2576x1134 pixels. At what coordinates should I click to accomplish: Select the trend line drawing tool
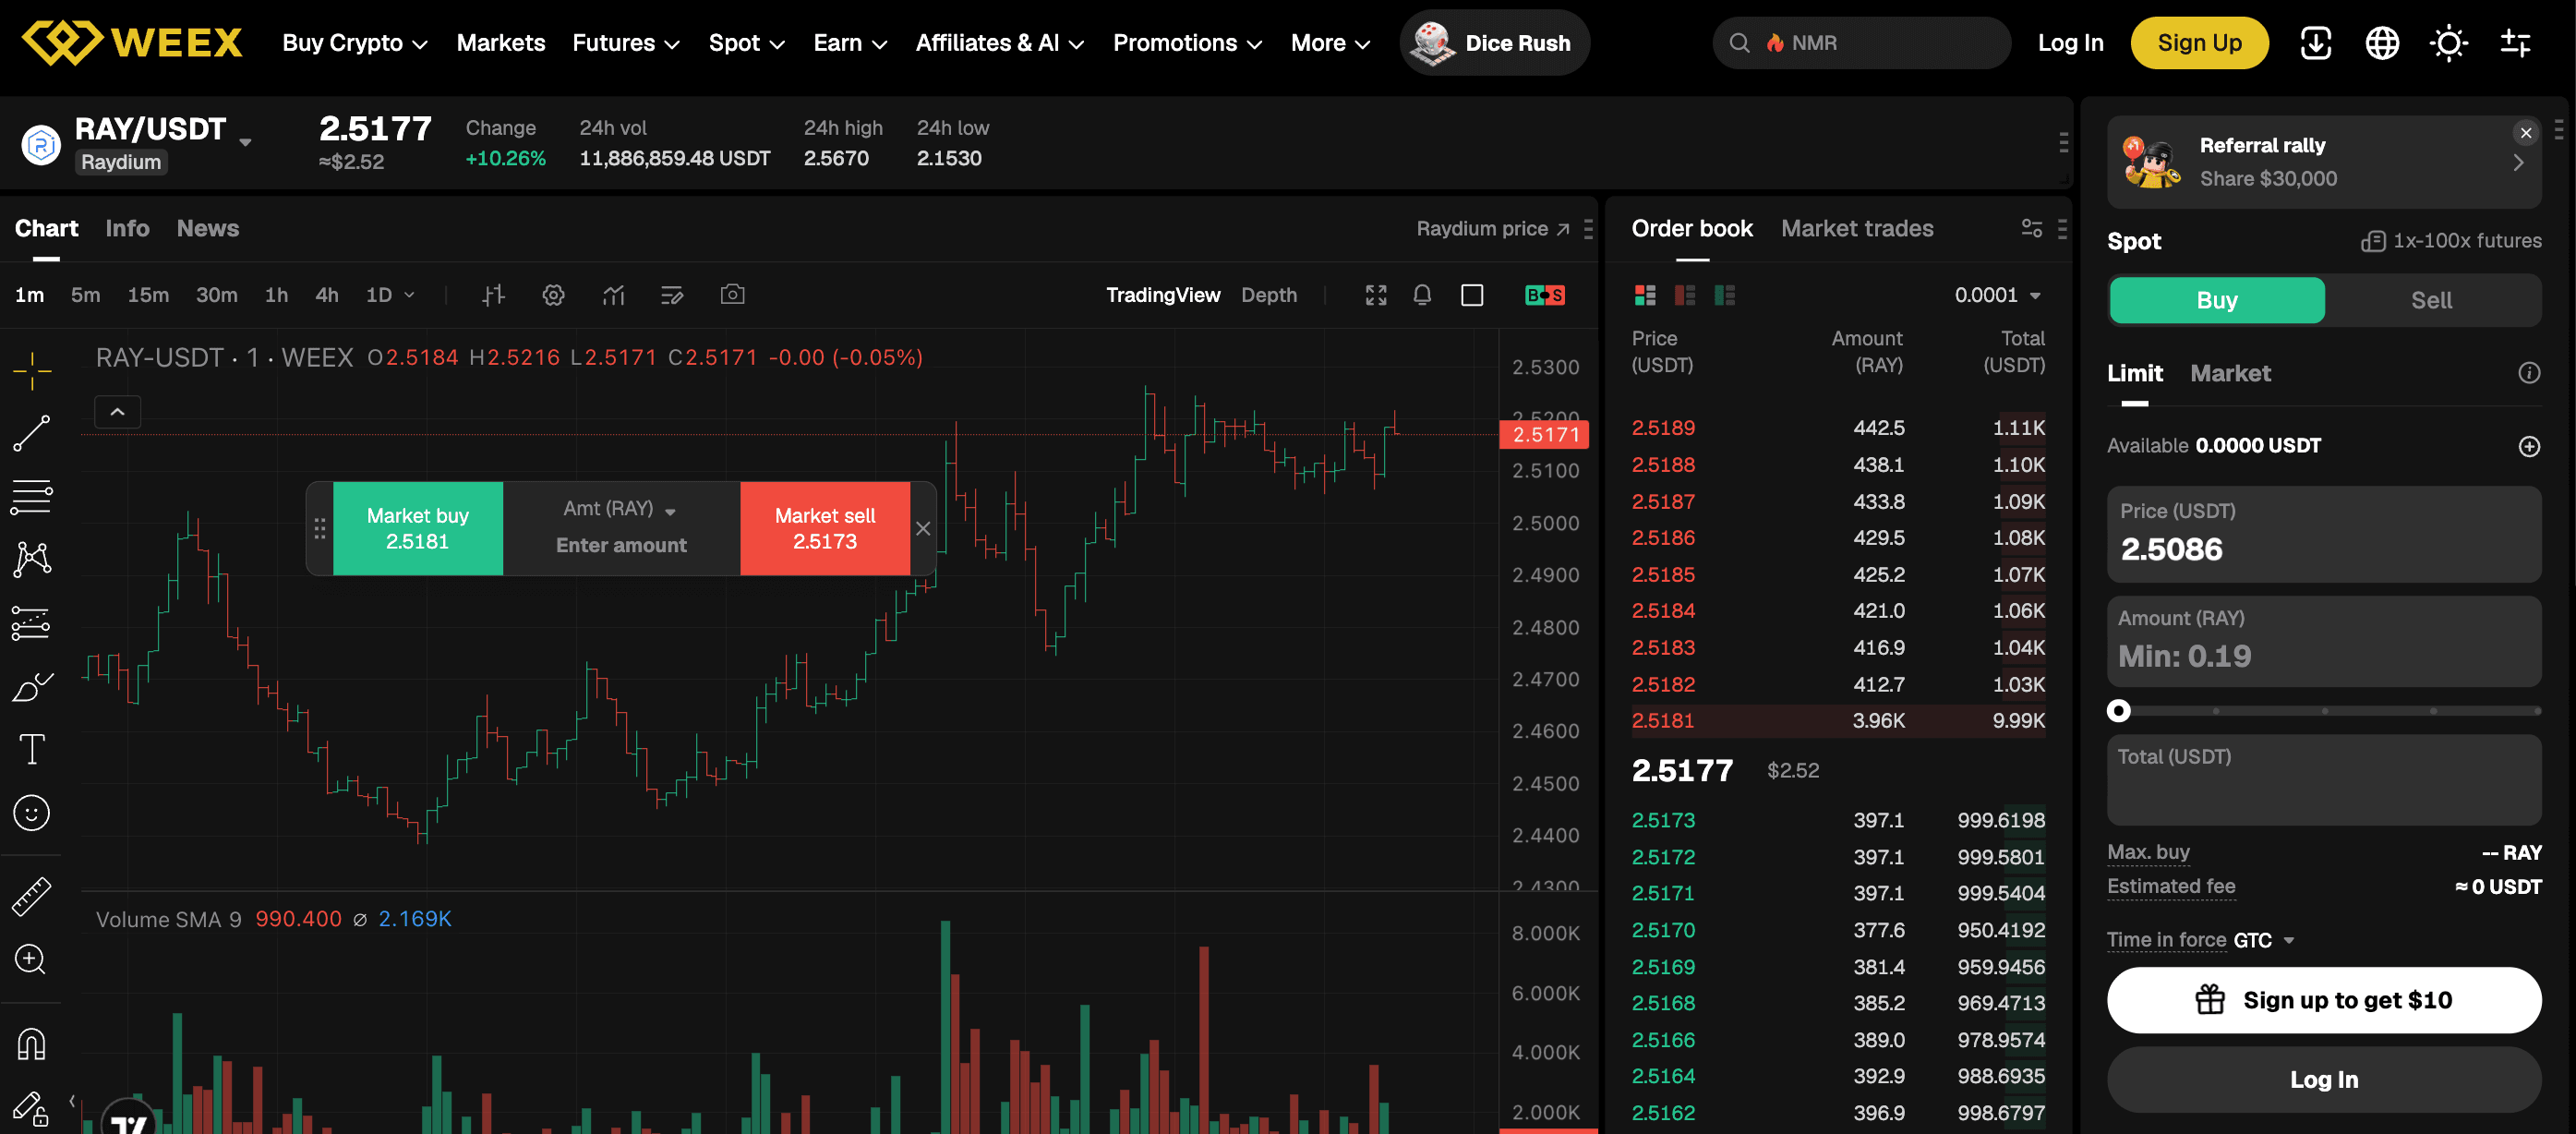click(31, 433)
